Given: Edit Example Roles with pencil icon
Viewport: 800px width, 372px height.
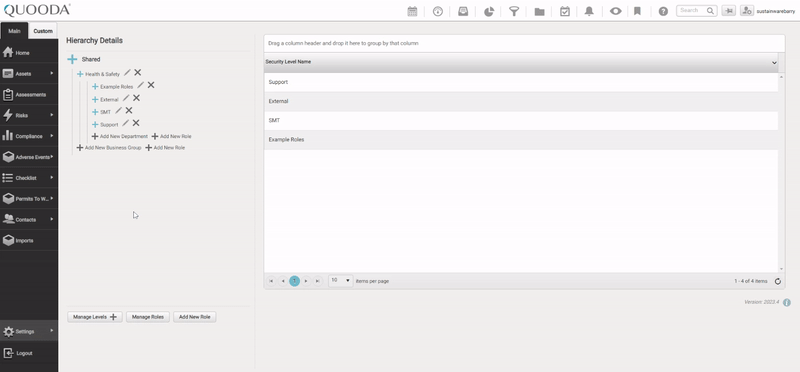Looking at the screenshot, I should tap(140, 85).
